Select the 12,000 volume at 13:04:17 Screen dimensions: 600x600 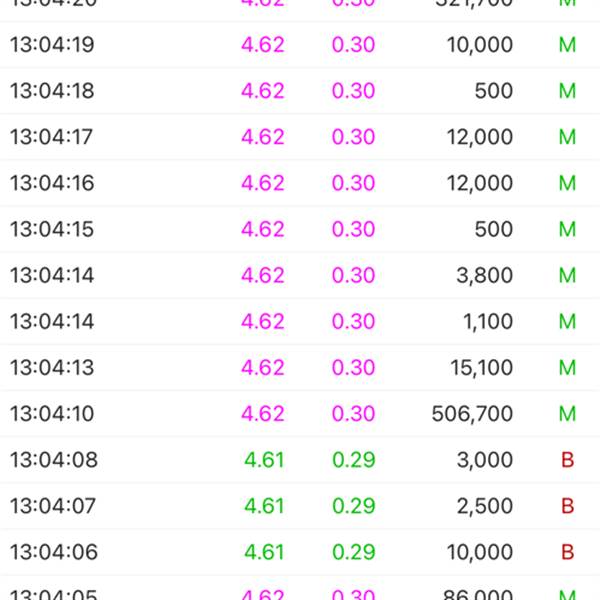[480, 137]
